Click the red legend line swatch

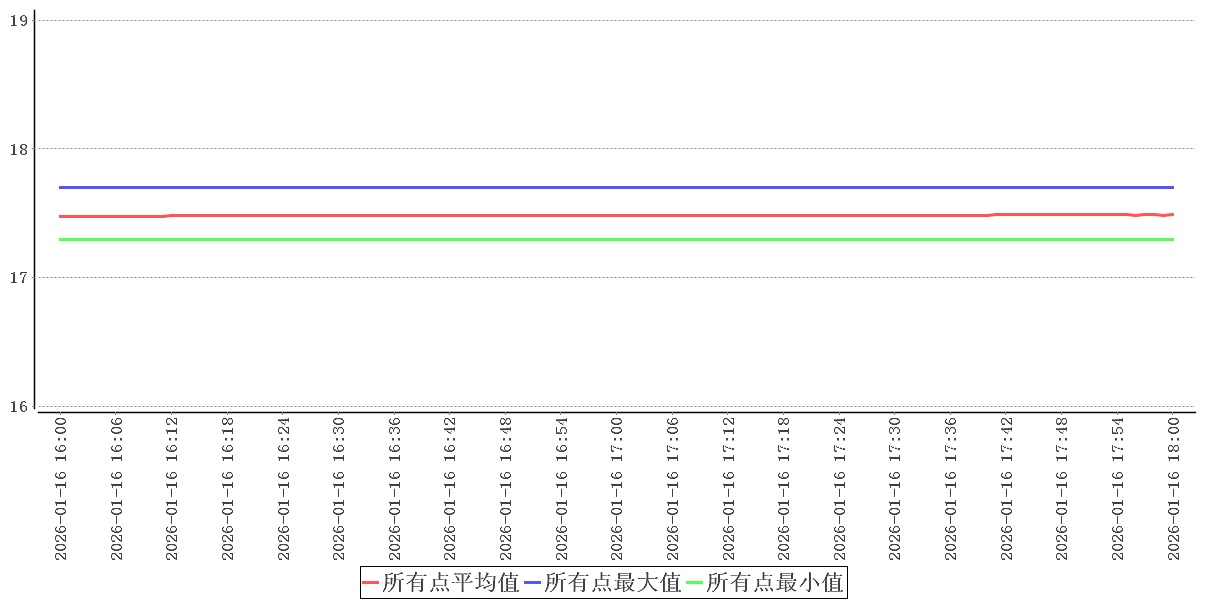point(371,582)
